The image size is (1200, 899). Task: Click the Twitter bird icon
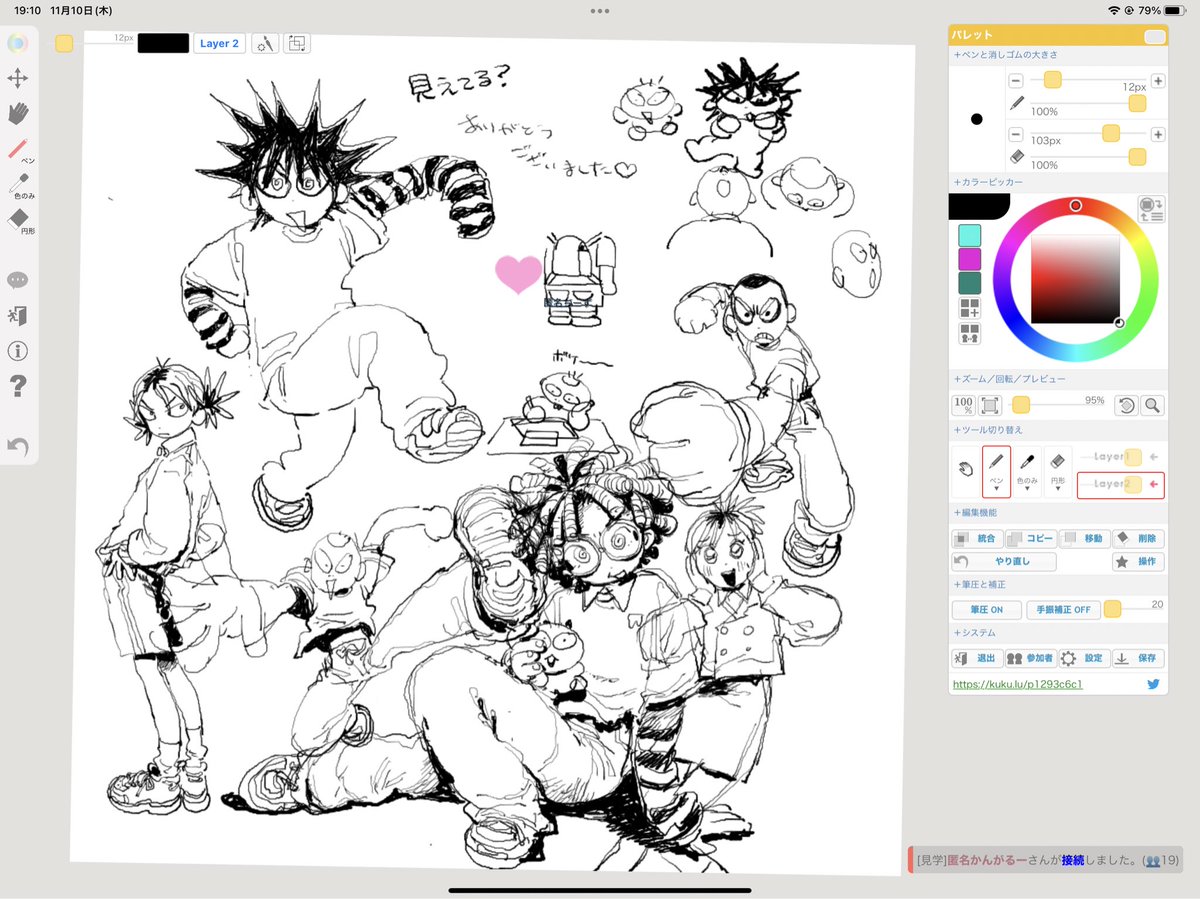coord(1153,685)
